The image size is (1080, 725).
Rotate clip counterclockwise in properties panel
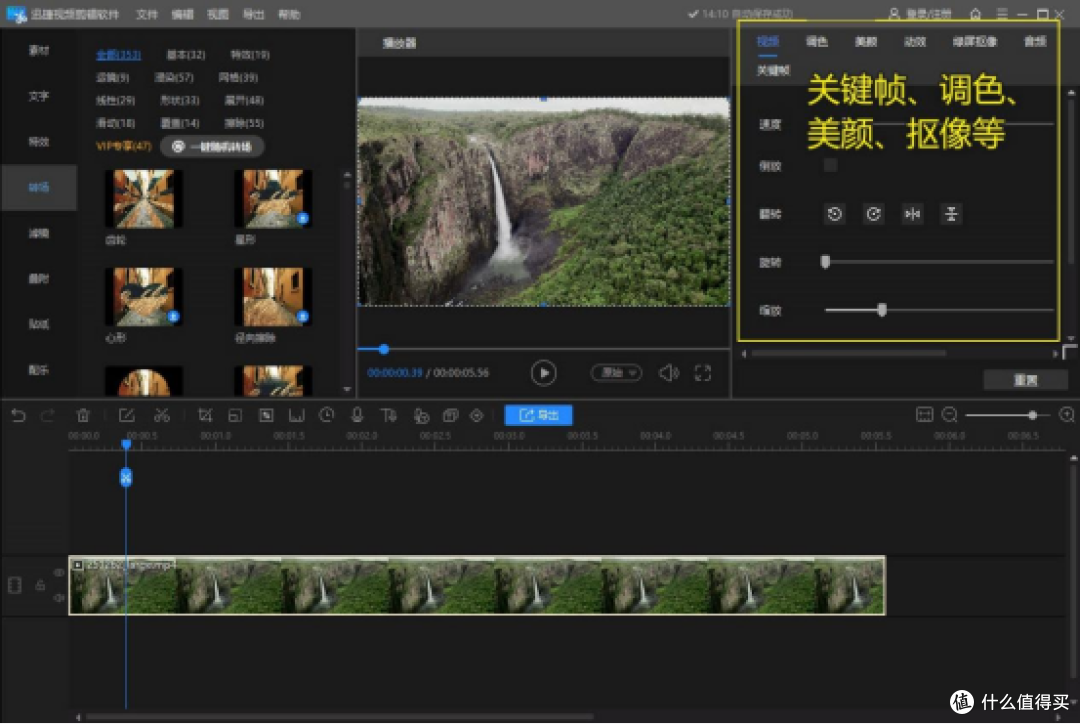point(834,214)
